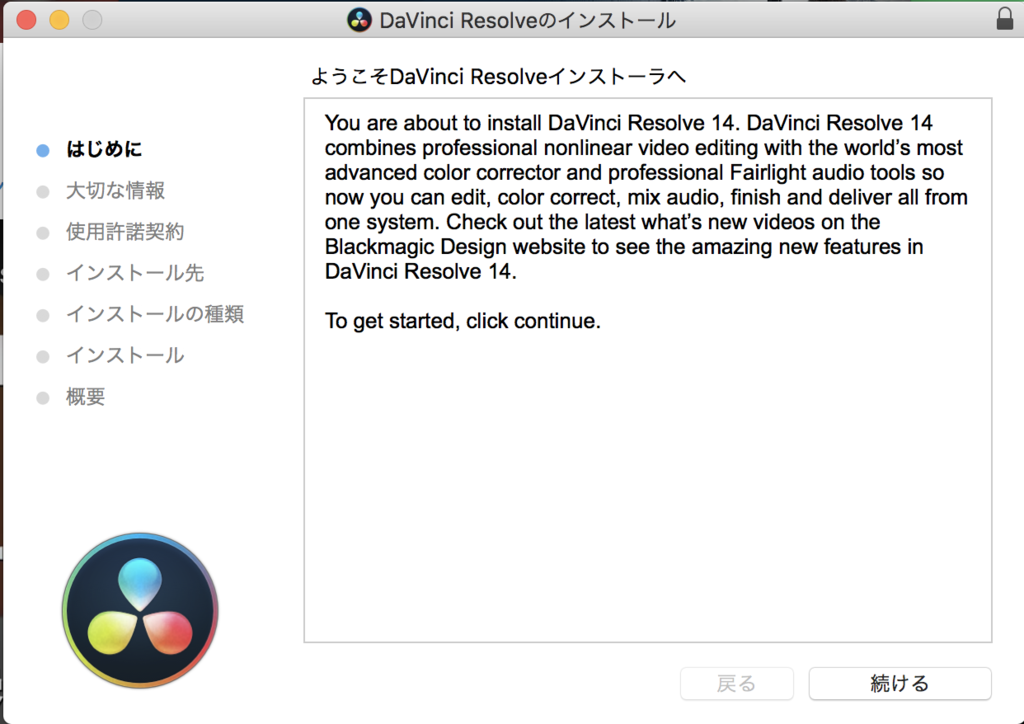Click the 続ける continue button
The width and height of the screenshot is (1024, 724).
tap(900, 683)
